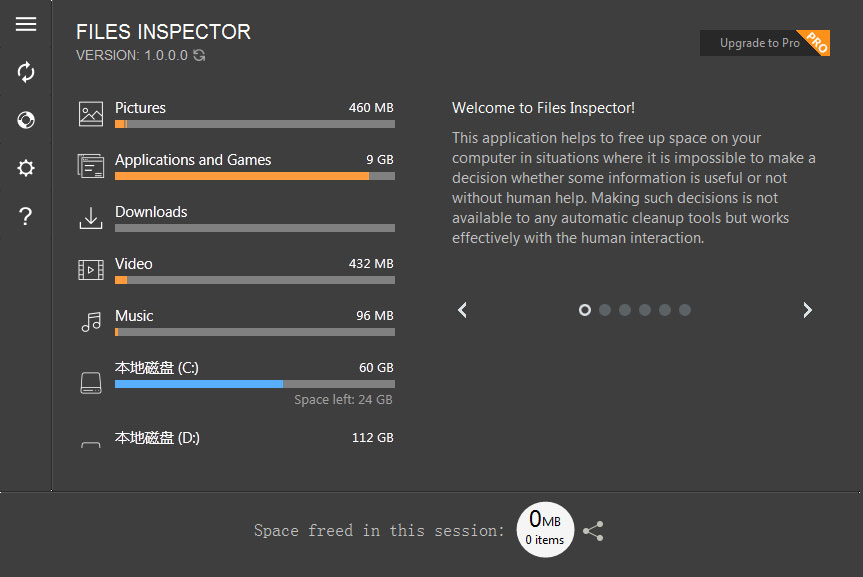Open help via the question mark icon
The image size is (863, 577).
(x=25, y=216)
